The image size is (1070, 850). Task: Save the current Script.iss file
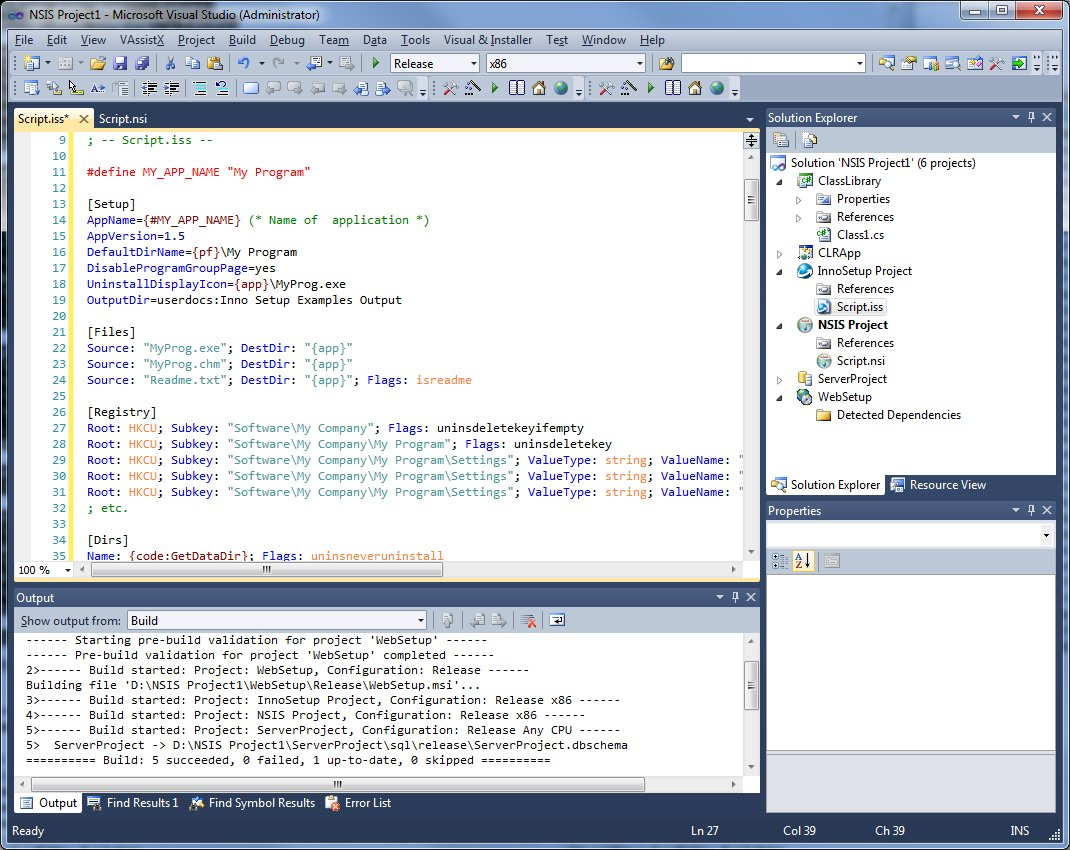(x=120, y=63)
